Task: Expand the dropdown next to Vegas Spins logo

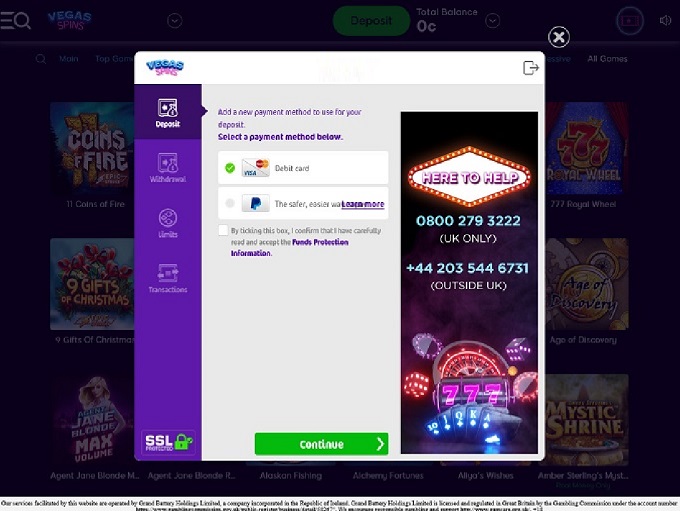Action: point(175,20)
